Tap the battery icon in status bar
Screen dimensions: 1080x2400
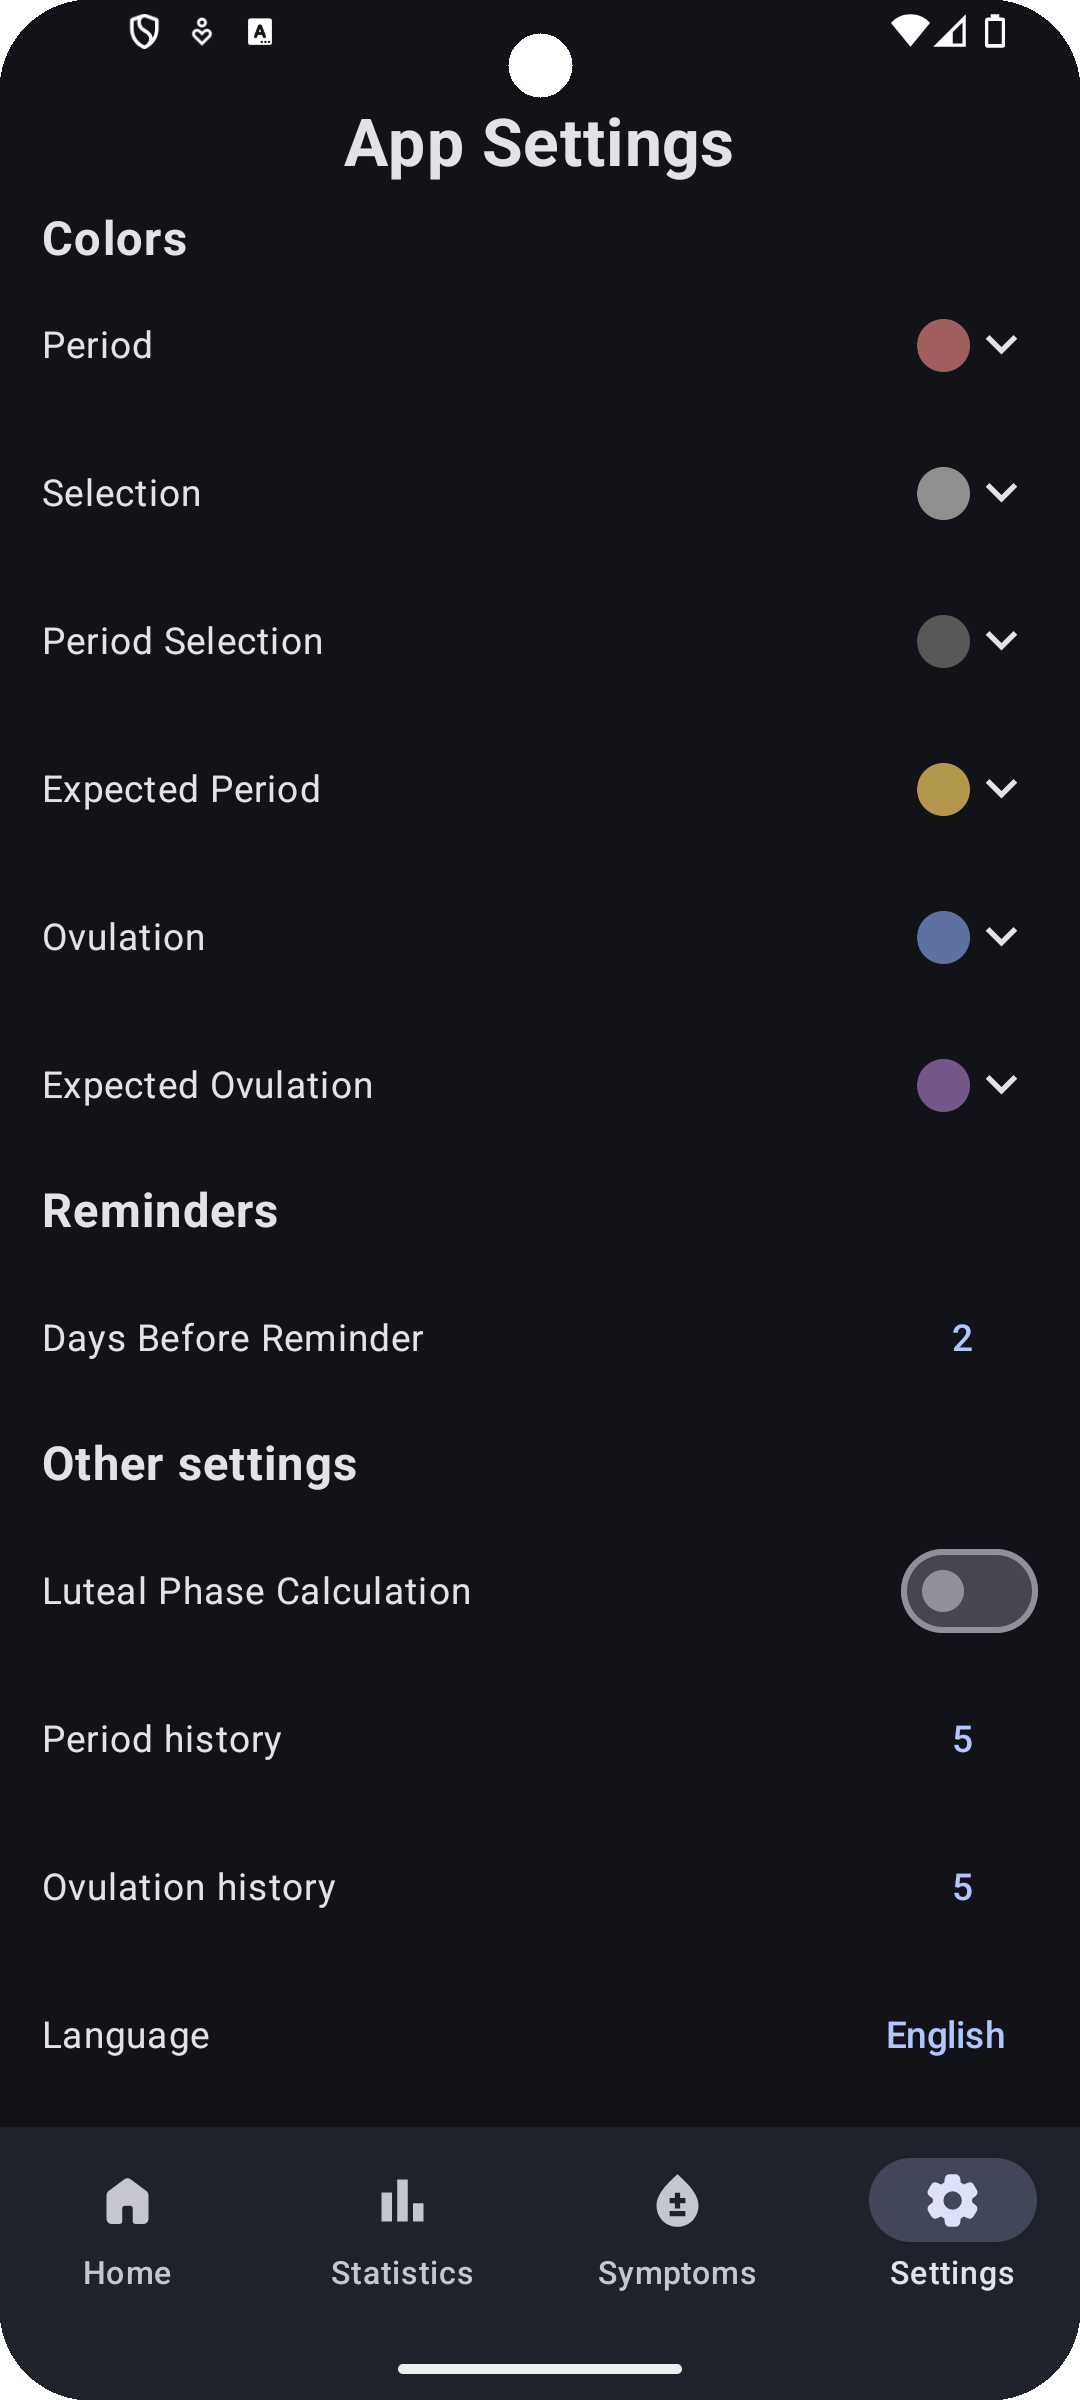pyautogui.click(x=995, y=32)
